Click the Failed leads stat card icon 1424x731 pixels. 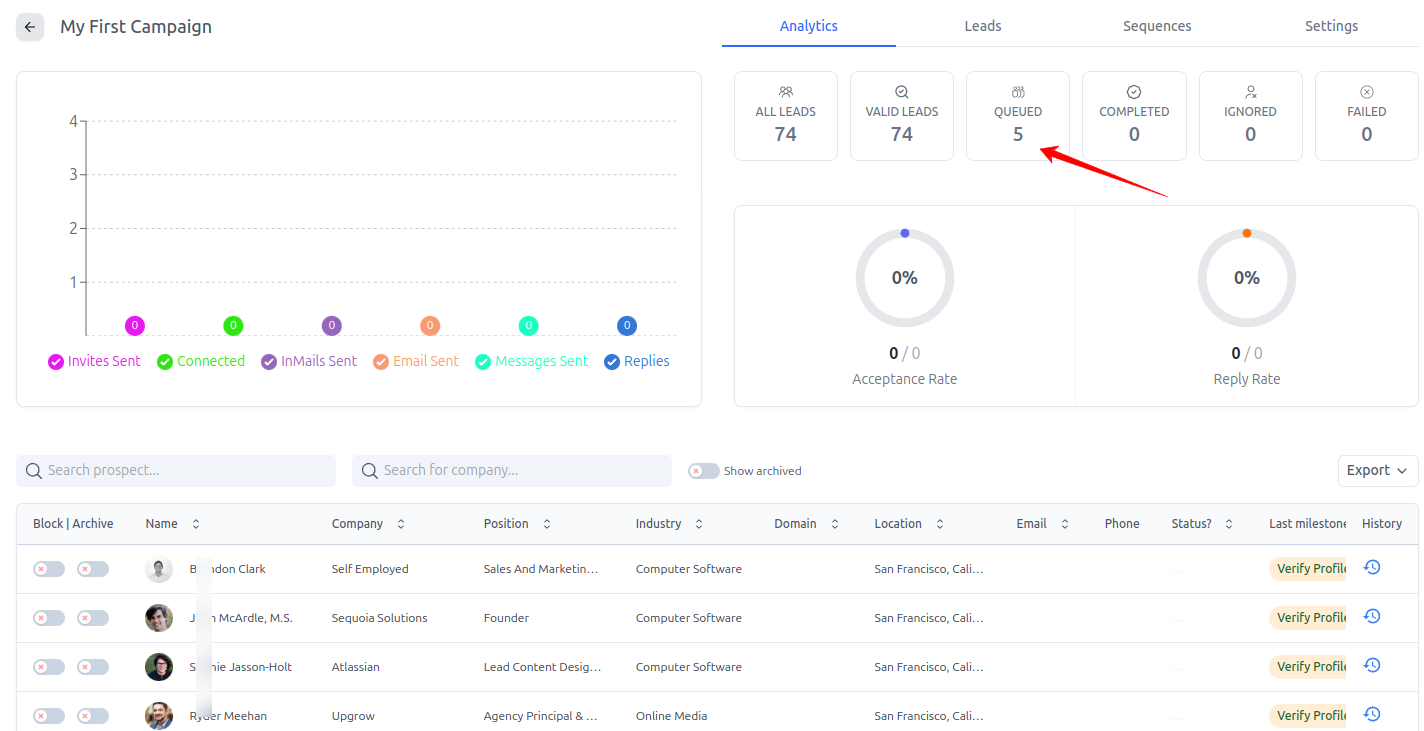pyautogui.click(x=1366, y=92)
